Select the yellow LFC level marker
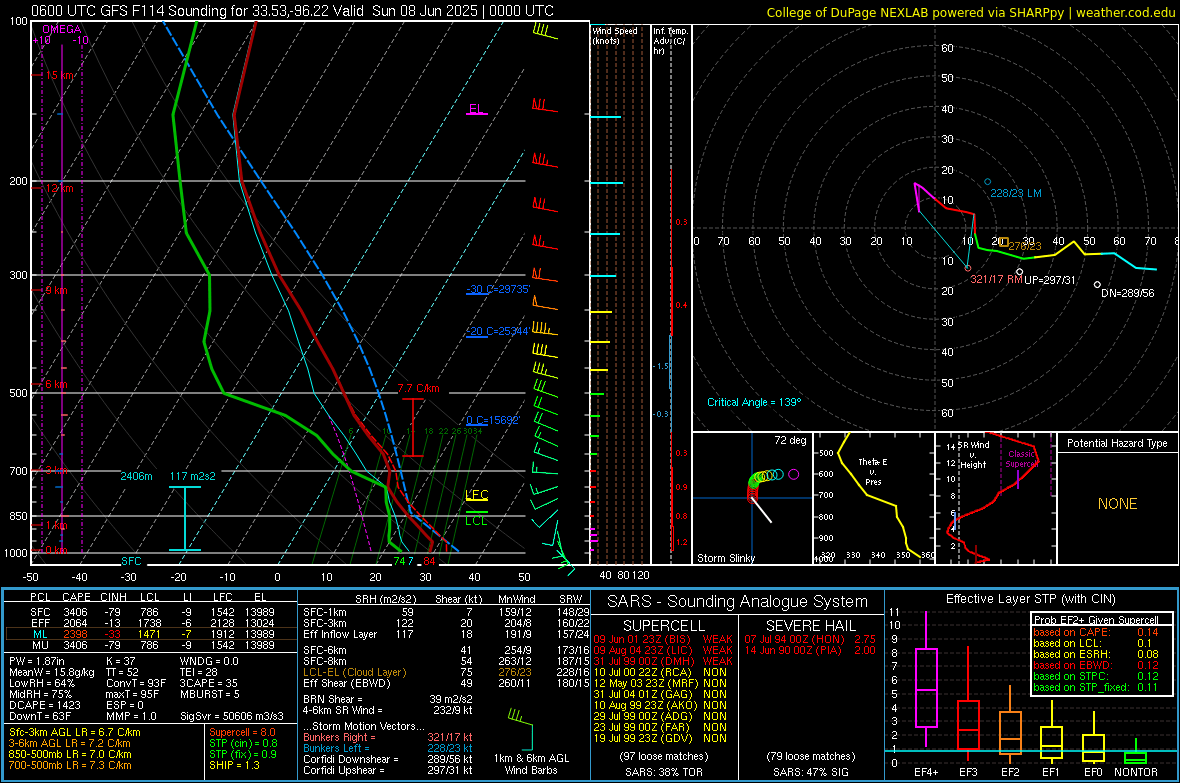 476,495
